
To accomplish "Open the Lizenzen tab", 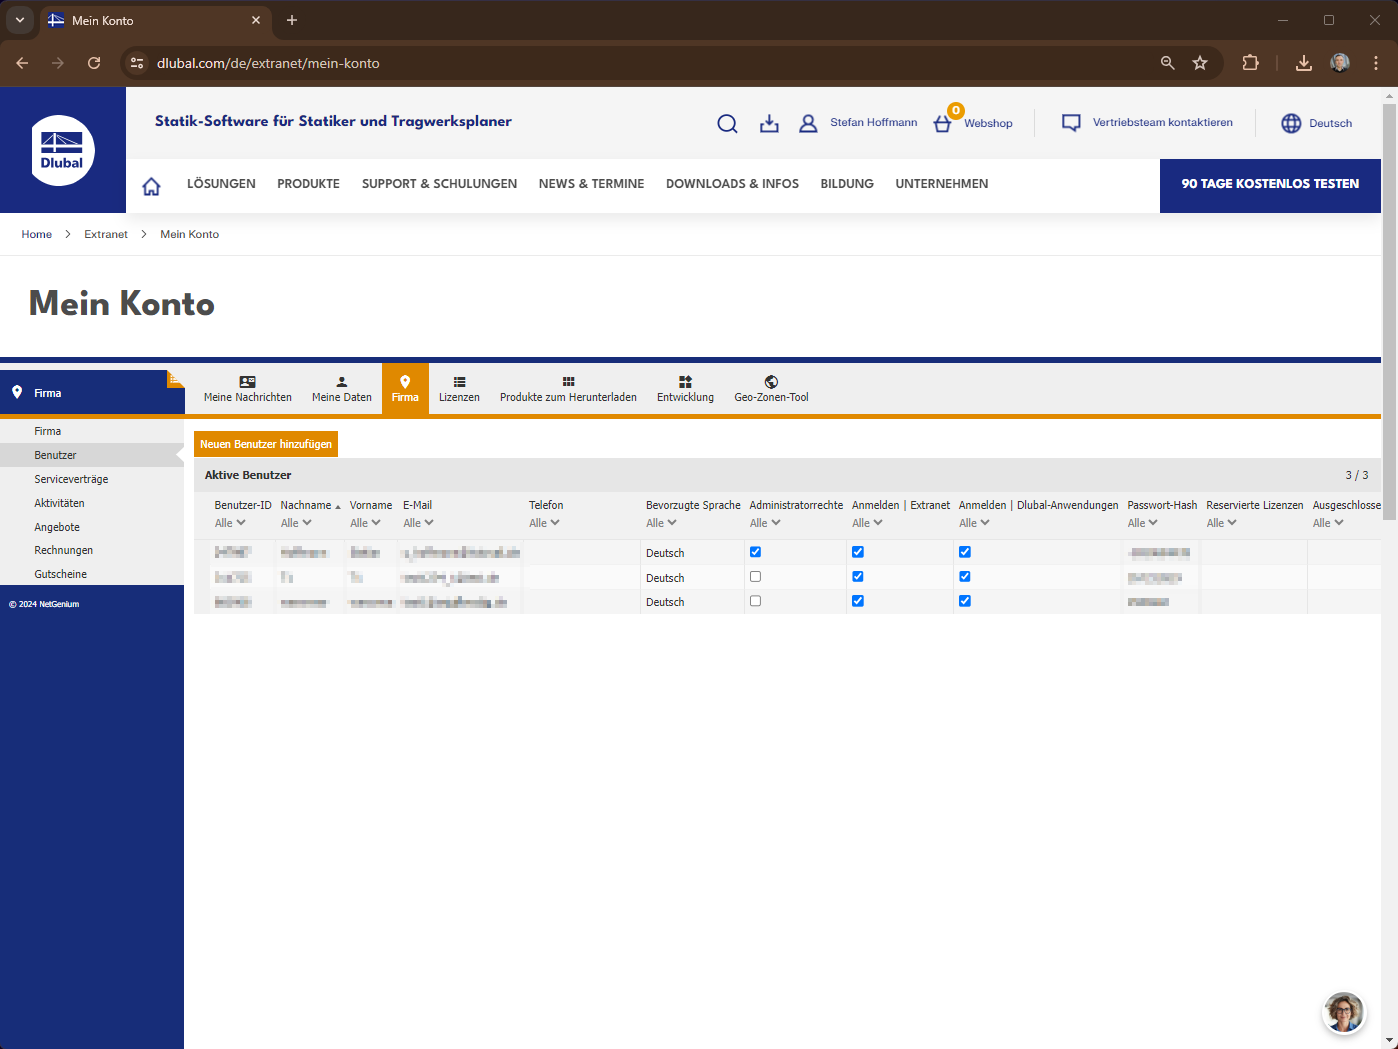I will pyautogui.click(x=459, y=389).
